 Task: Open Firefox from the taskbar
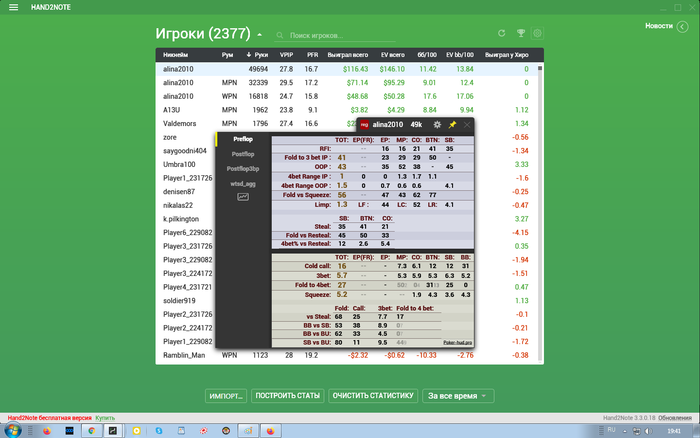(x=47, y=431)
